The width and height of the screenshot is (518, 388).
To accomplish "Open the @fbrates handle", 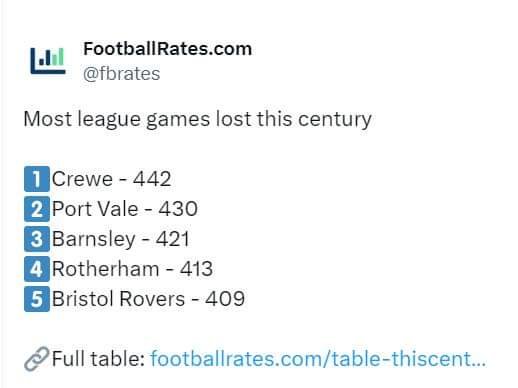I will click(x=122, y=74).
